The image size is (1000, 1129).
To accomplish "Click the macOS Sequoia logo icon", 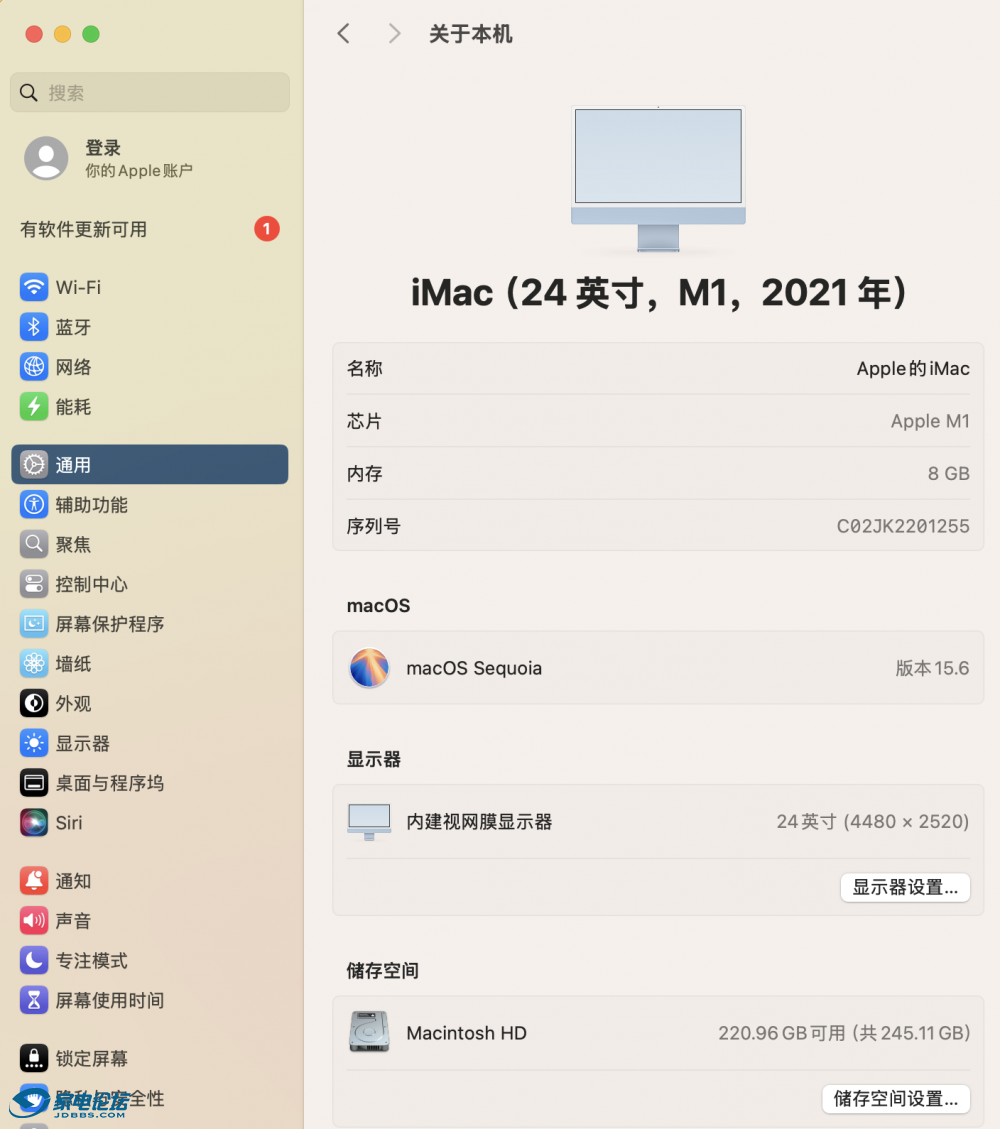I will (369, 667).
